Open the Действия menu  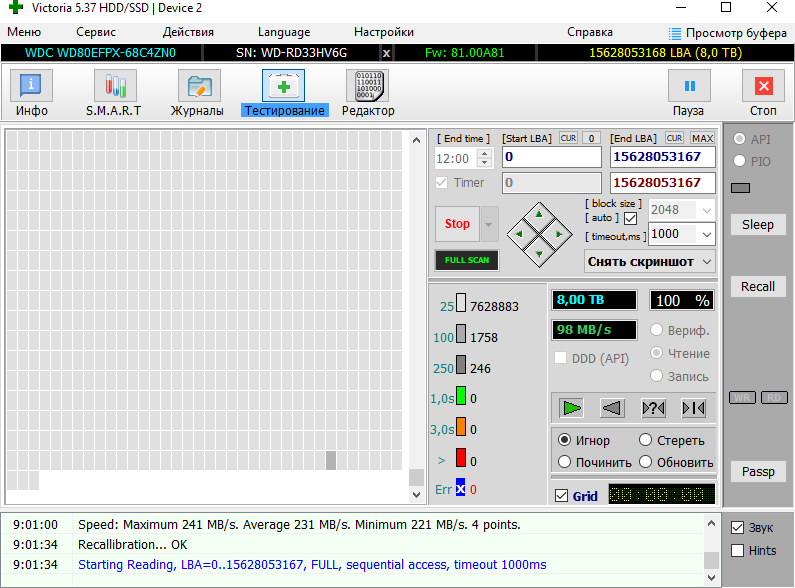point(188,32)
